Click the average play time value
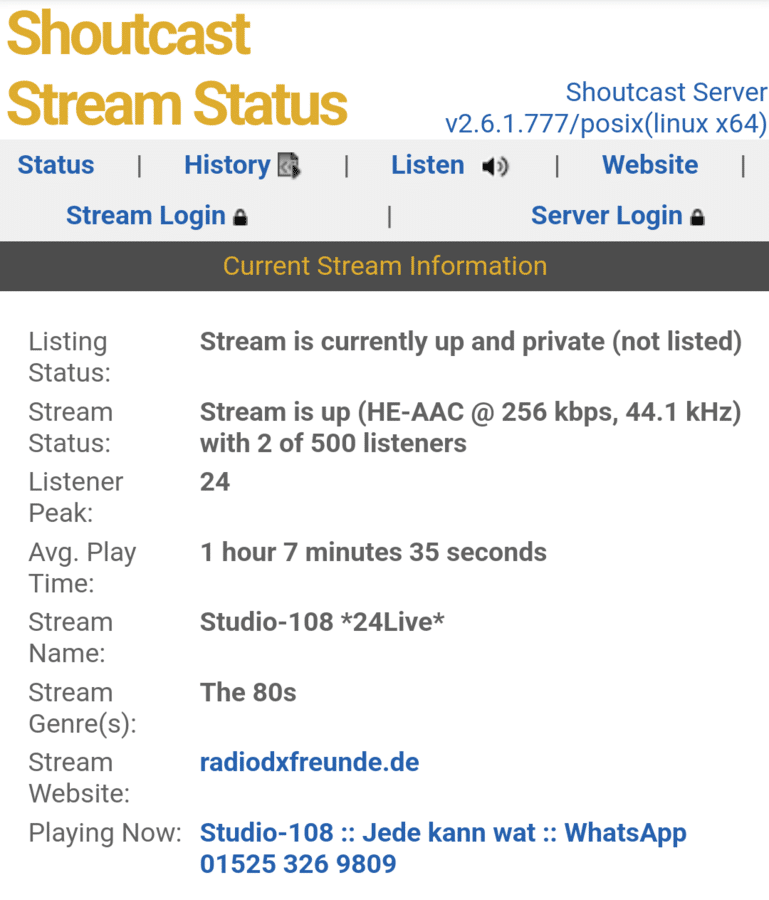 pyautogui.click(x=373, y=552)
